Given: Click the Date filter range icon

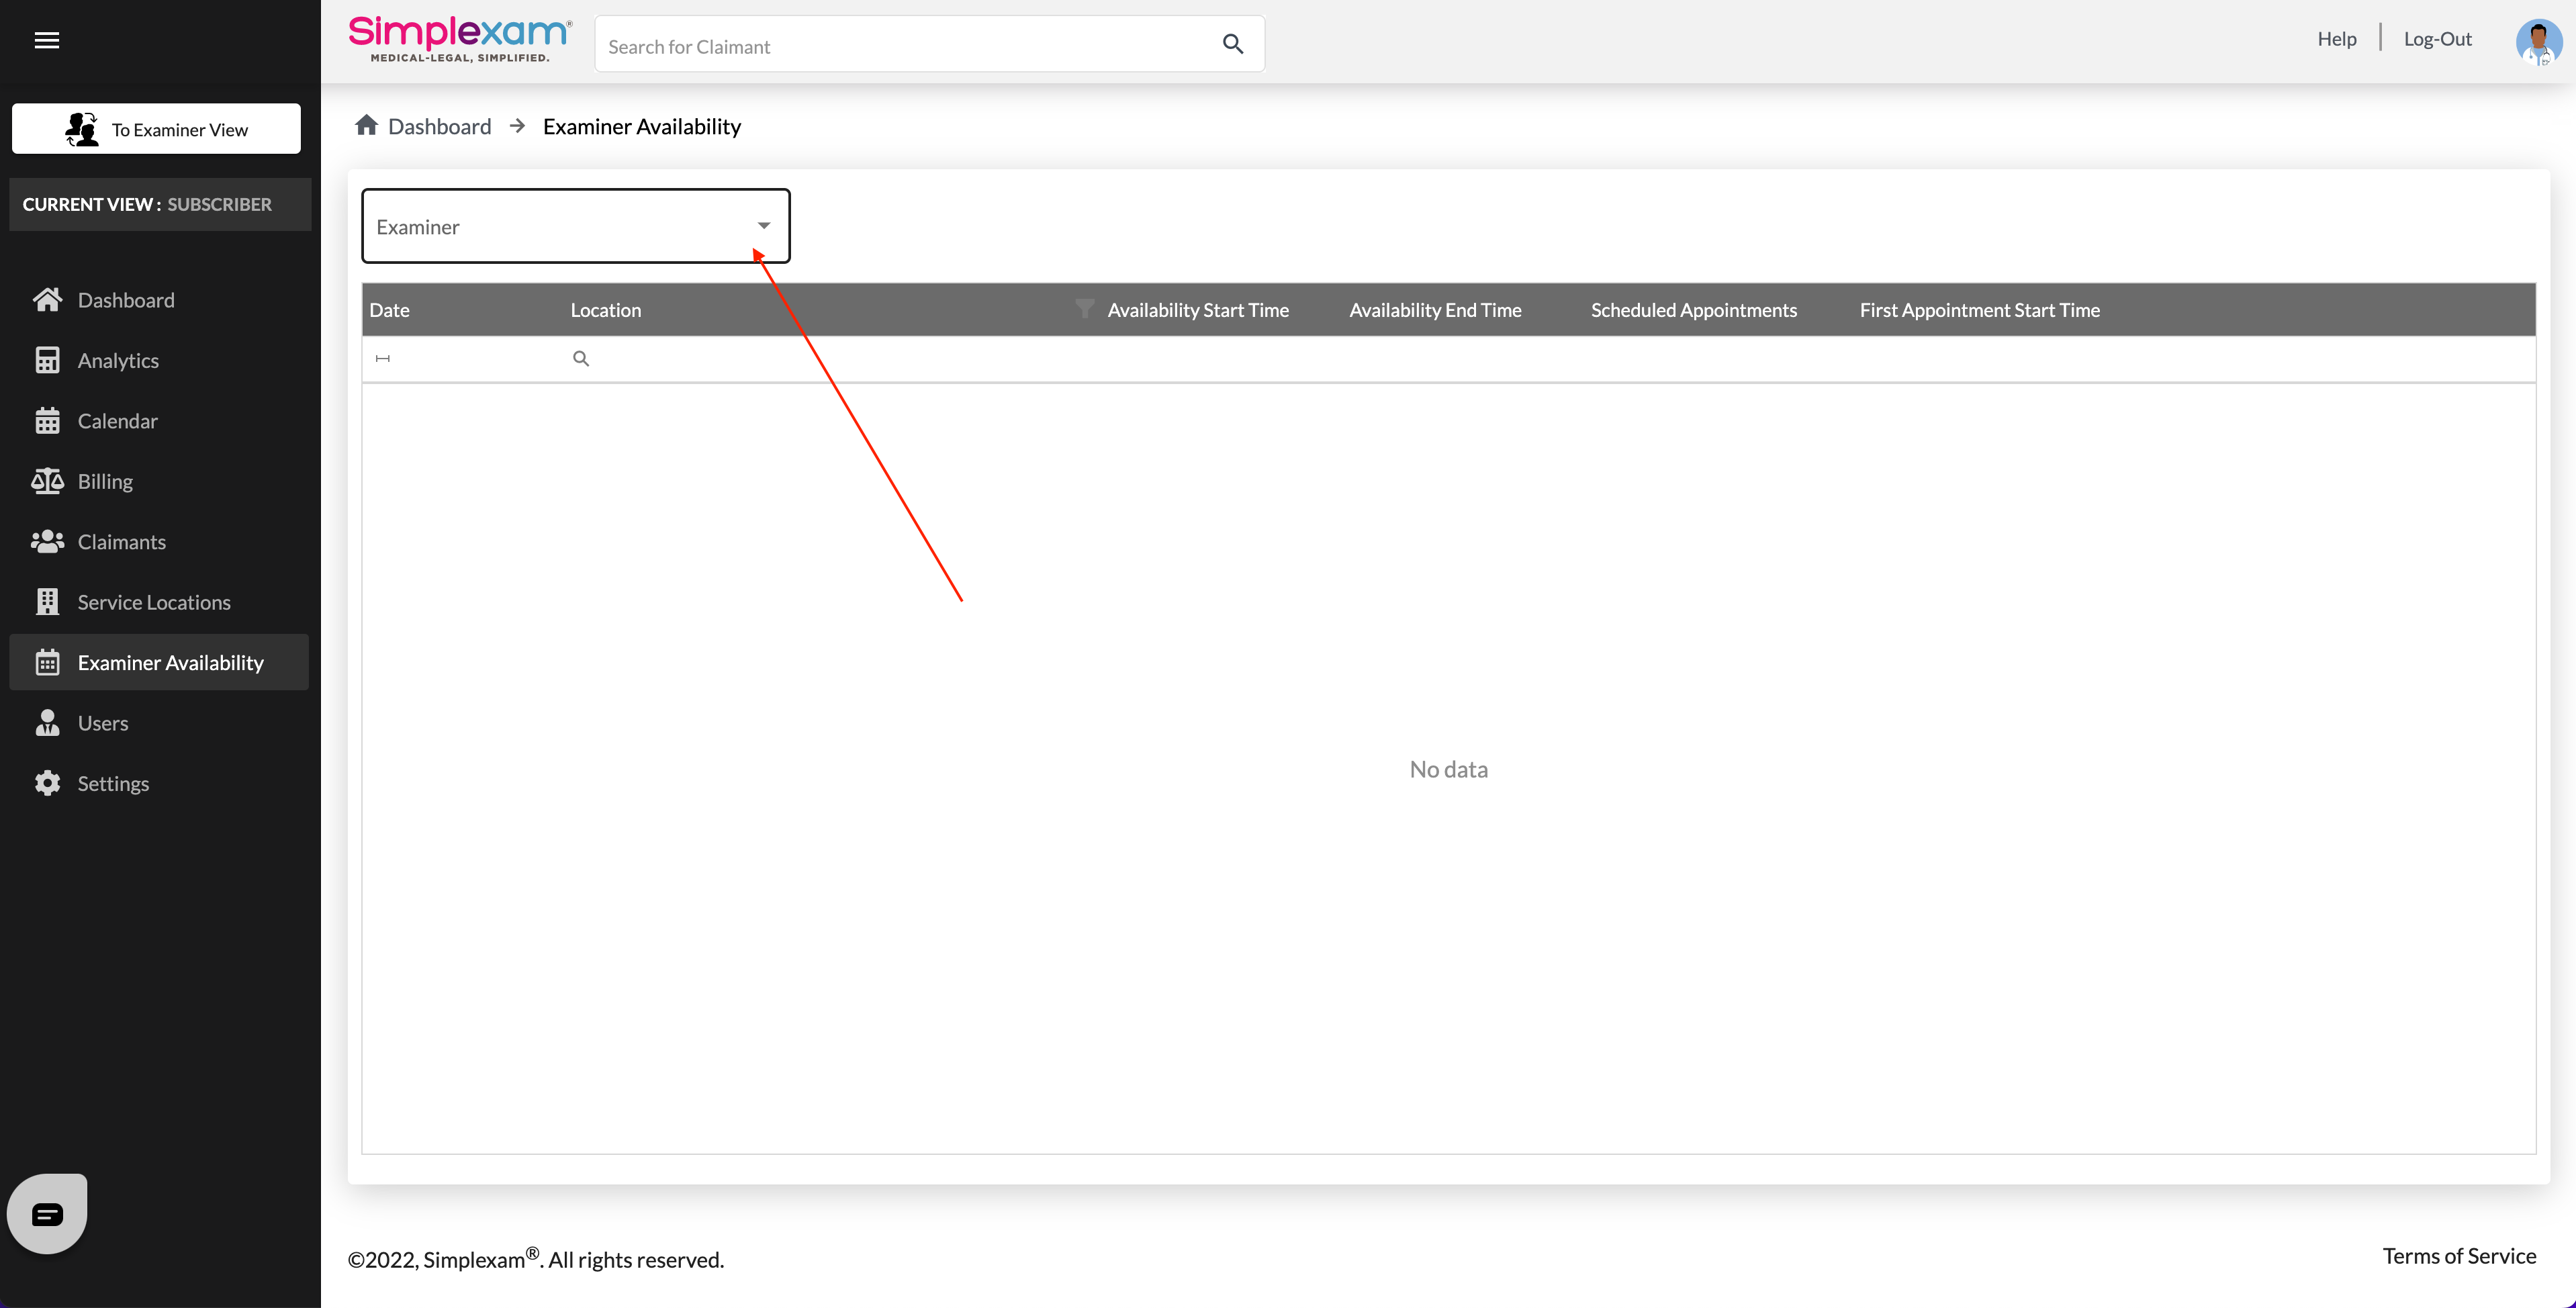Looking at the screenshot, I should tap(383, 359).
